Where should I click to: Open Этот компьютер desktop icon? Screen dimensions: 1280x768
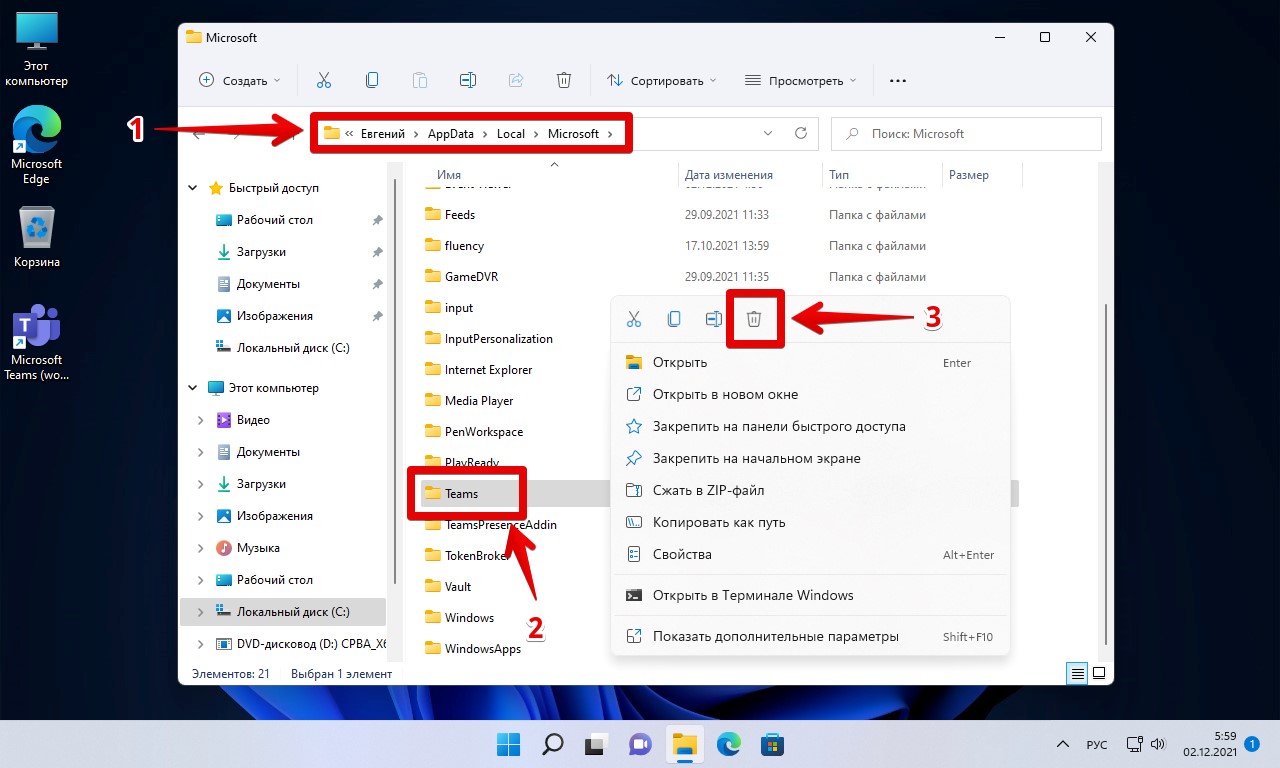pos(37,50)
